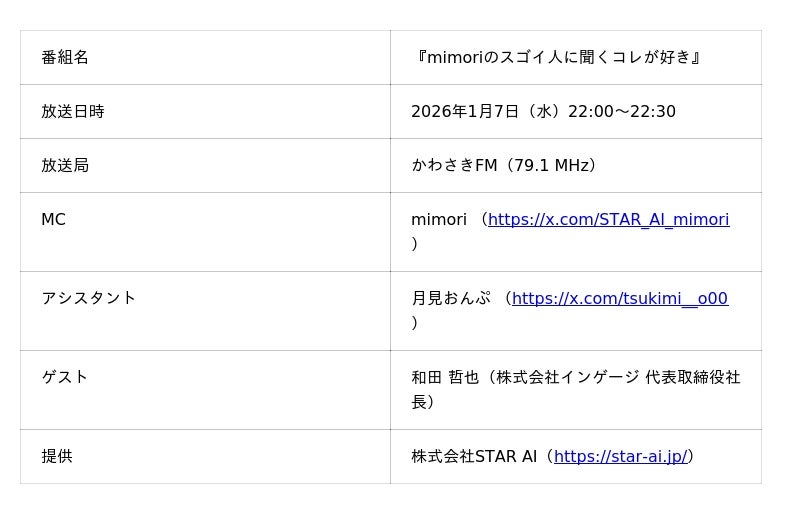Image resolution: width=800 pixels, height=514 pixels.
Task: Open the mimori X profile link
Action: click(x=608, y=220)
